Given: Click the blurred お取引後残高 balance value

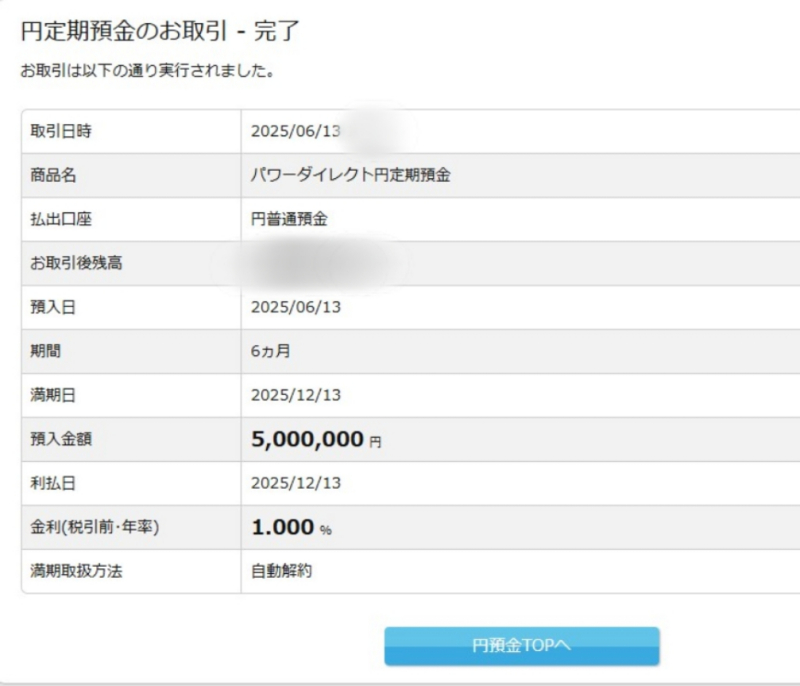Looking at the screenshot, I should (316, 264).
